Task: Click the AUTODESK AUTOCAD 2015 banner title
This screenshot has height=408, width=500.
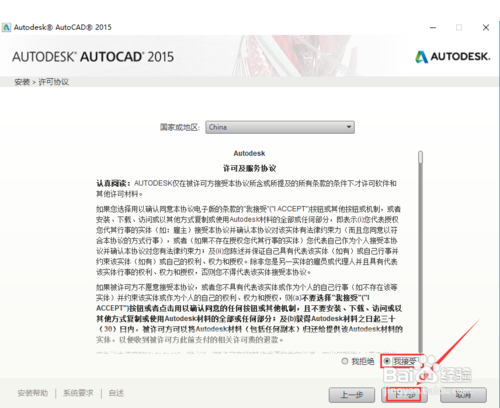Action: tap(93, 57)
